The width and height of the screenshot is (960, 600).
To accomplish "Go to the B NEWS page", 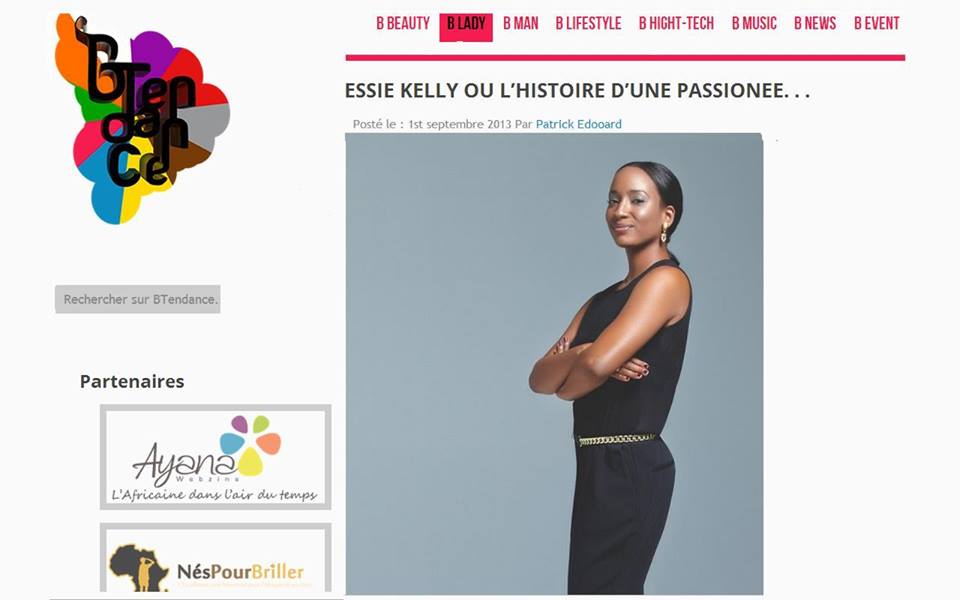I will tap(815, 24).
